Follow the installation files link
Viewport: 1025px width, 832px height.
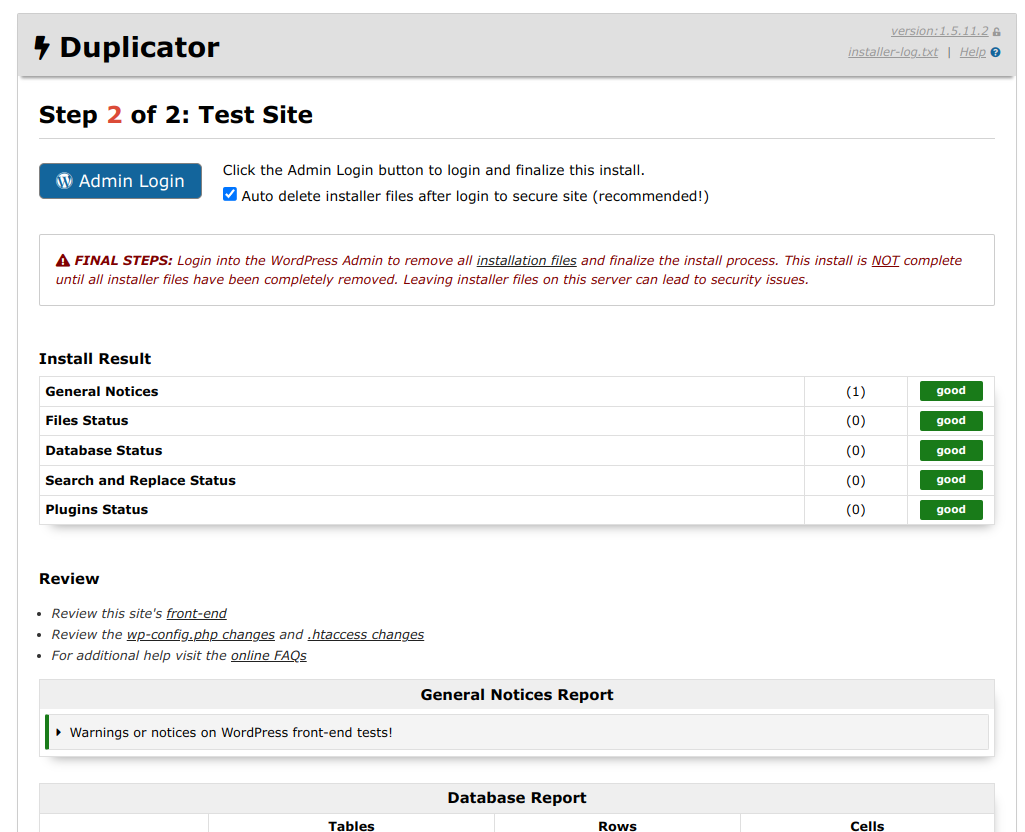pos(526,261)
